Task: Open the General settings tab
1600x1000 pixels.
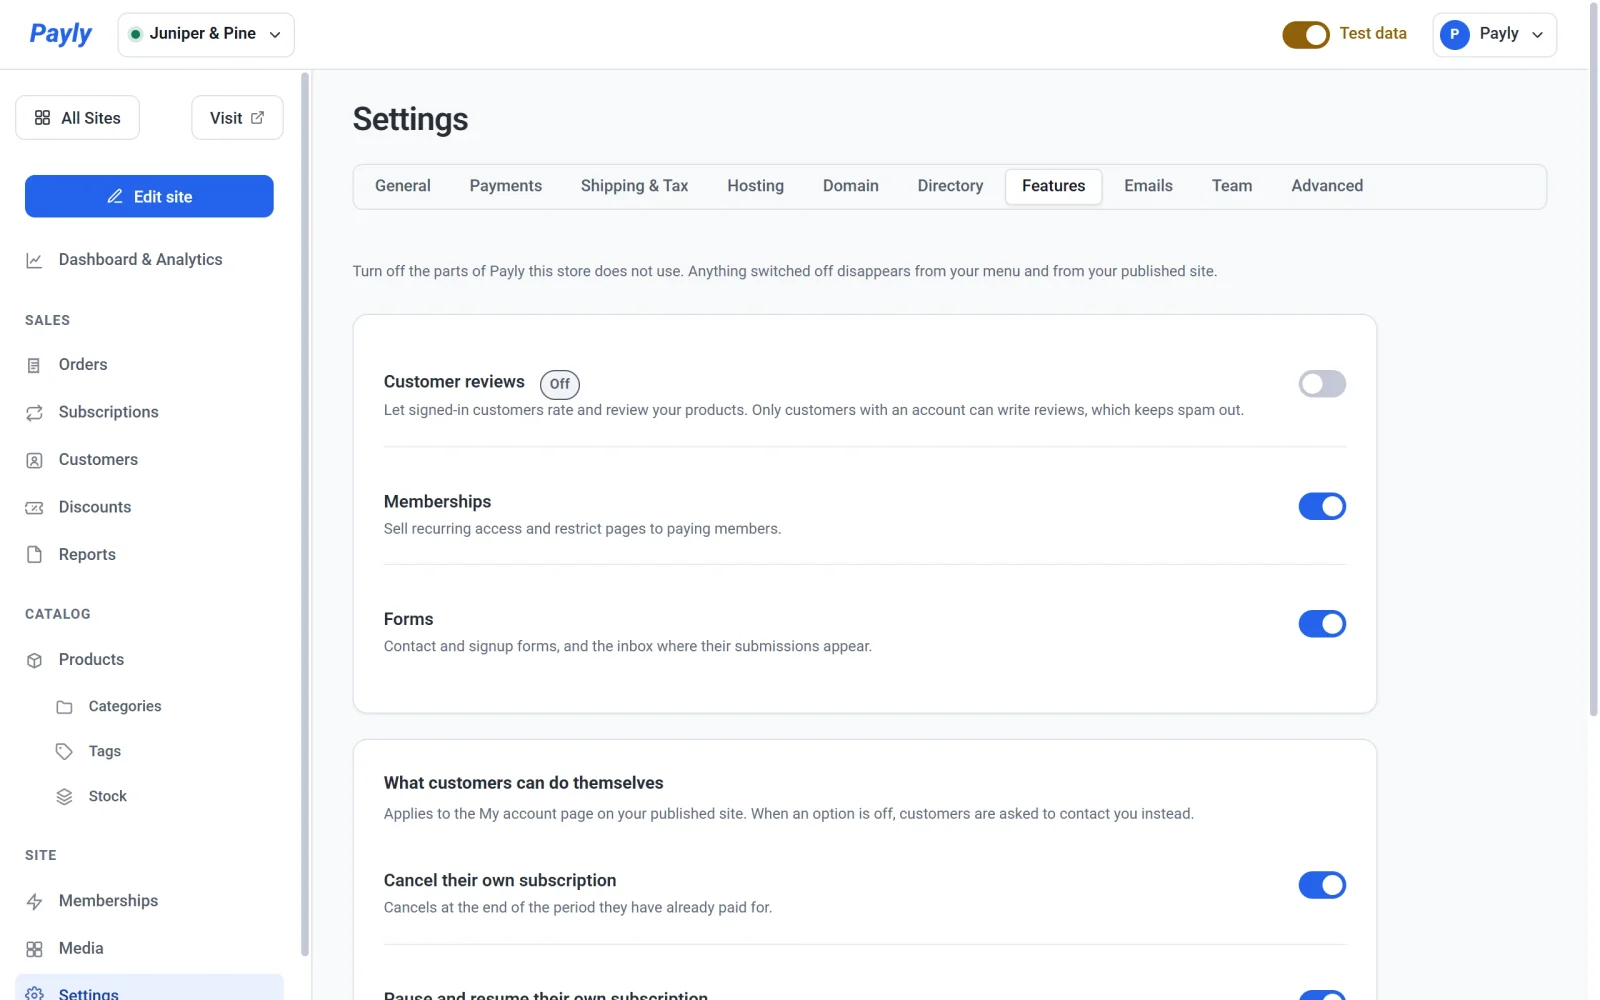Action: tap(403, 186)
